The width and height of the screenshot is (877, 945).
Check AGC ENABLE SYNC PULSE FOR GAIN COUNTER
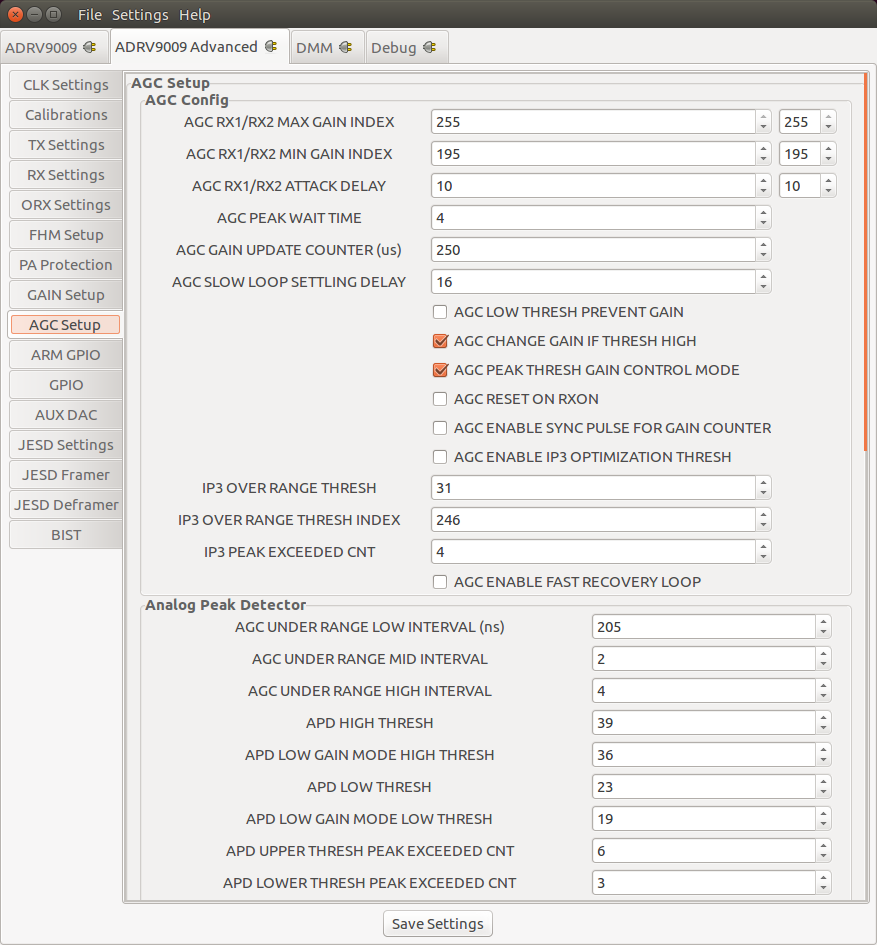(439, 428)
